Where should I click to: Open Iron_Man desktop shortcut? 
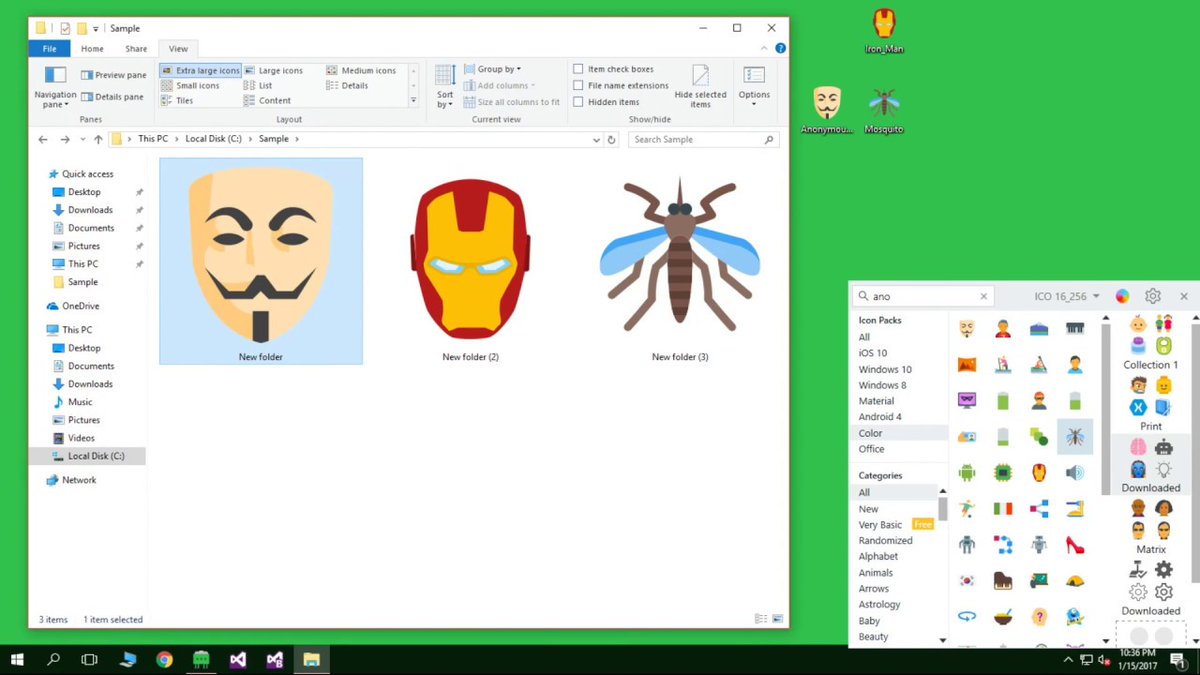click(x=884, y=30)
